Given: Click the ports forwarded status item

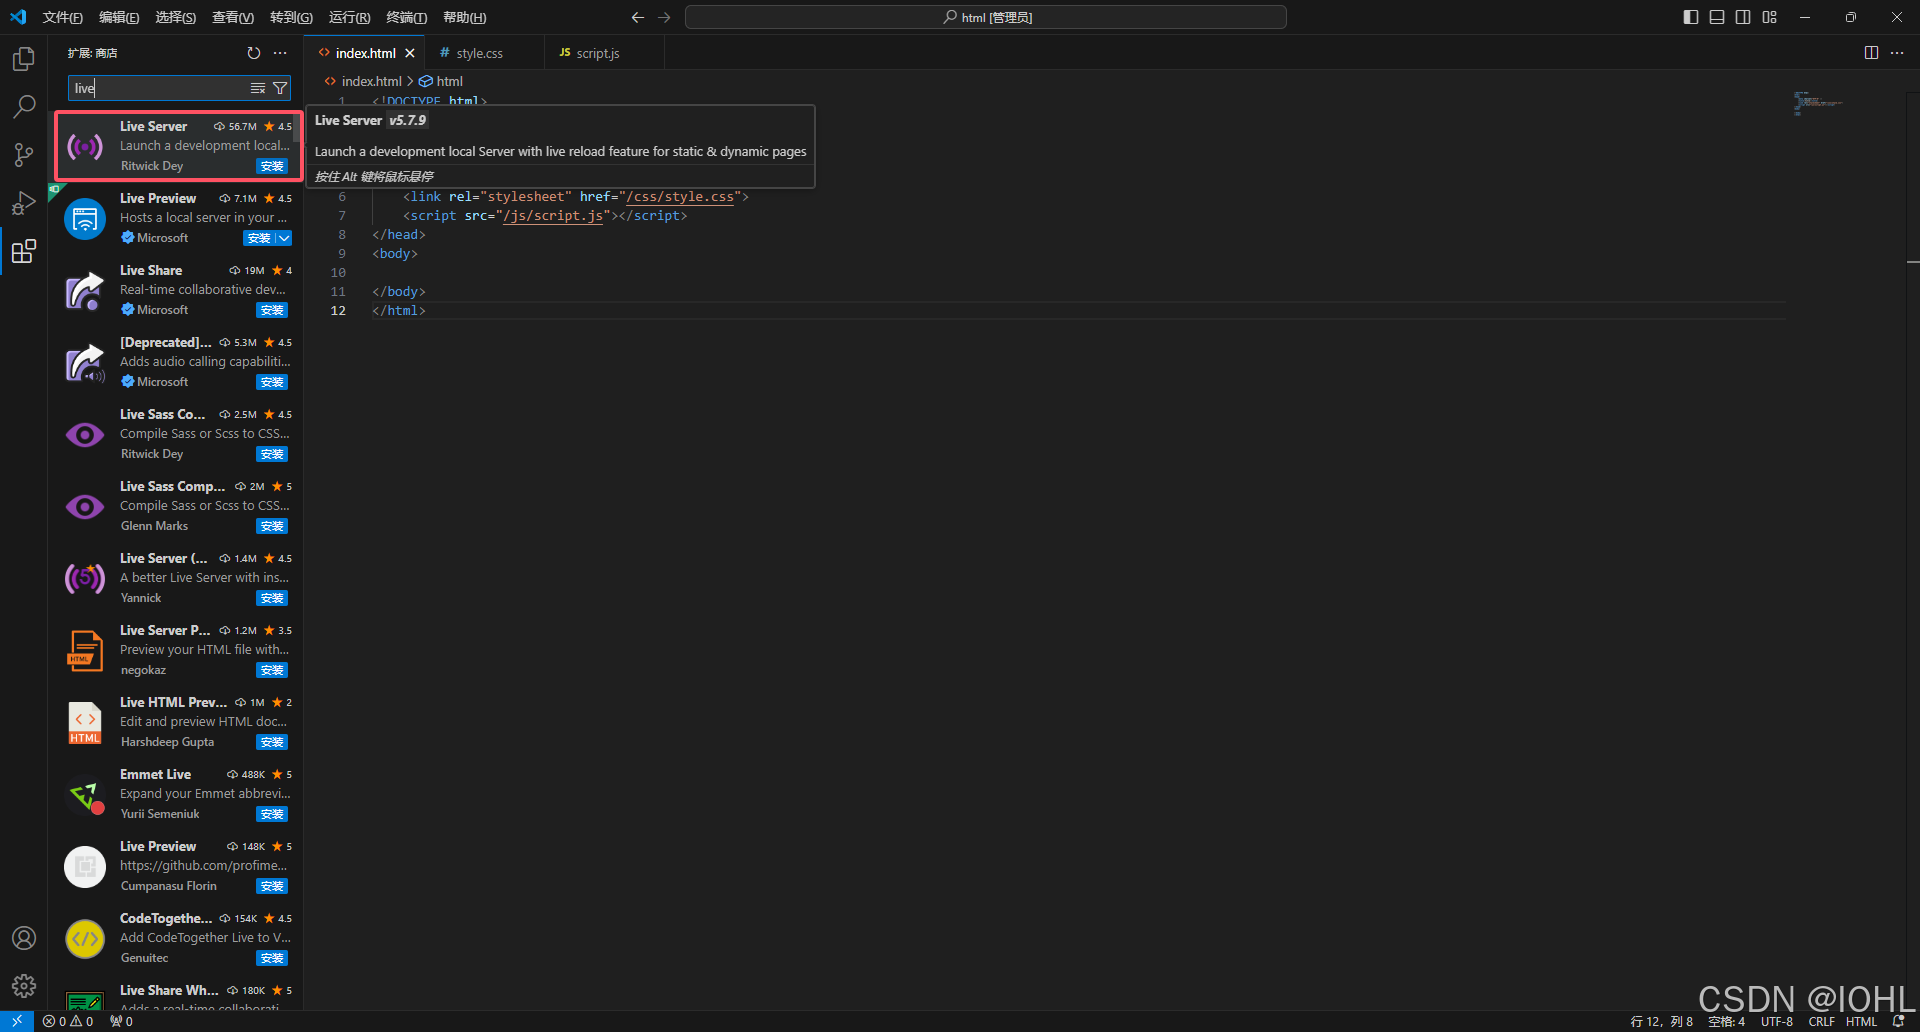Looking at the screenshot, I should (121, 1021).
